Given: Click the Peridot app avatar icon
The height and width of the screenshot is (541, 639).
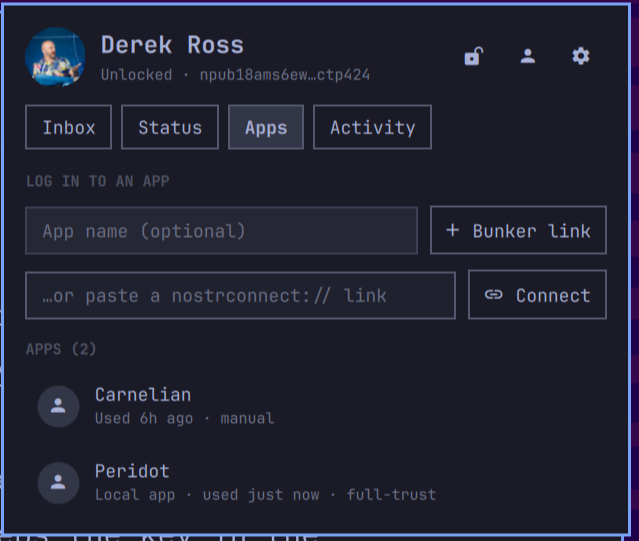Looking at the screenshot, I should pos(58,483).
